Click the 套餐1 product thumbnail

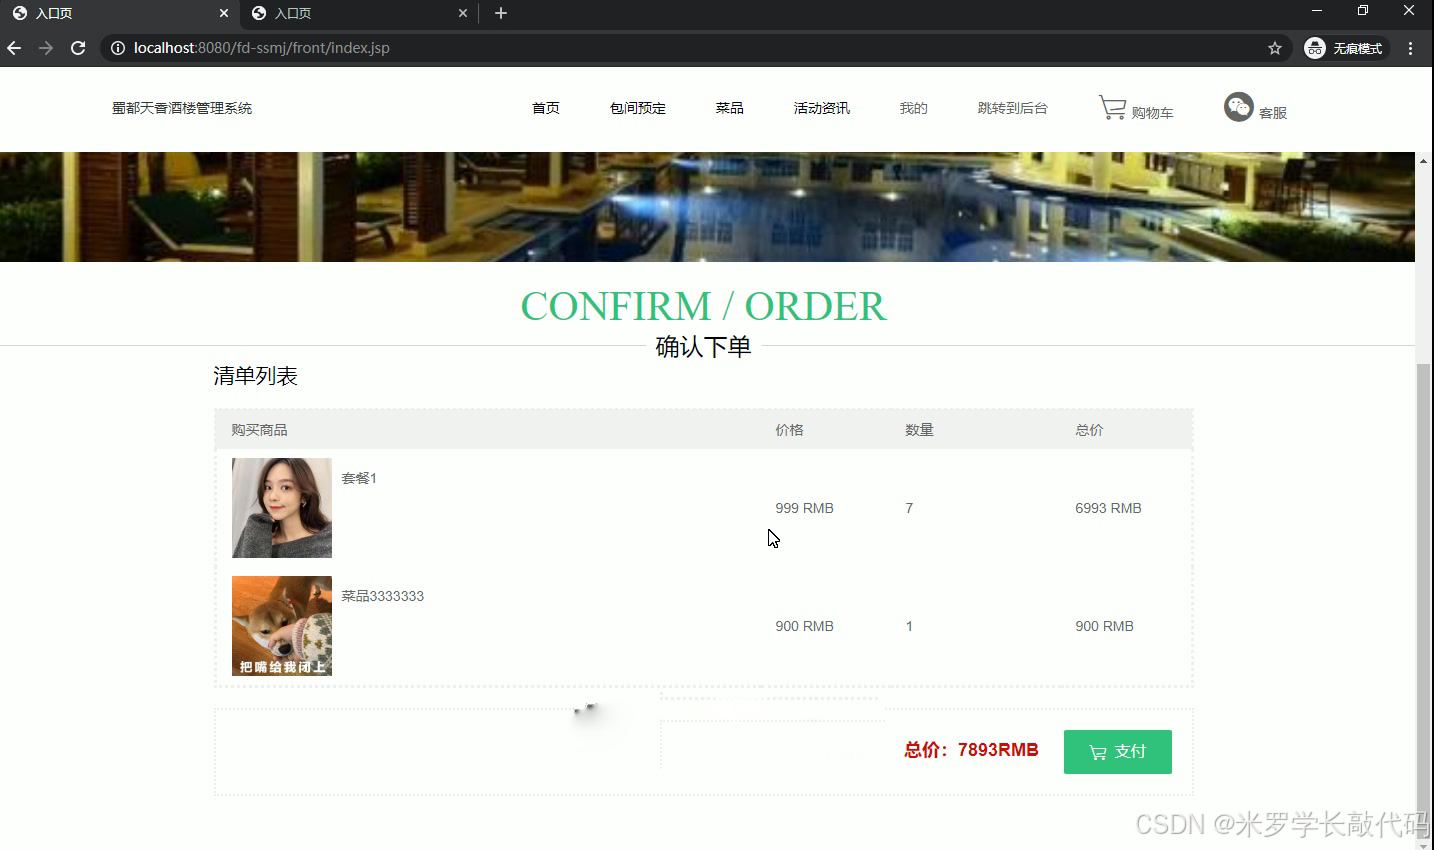coord(282,508)
